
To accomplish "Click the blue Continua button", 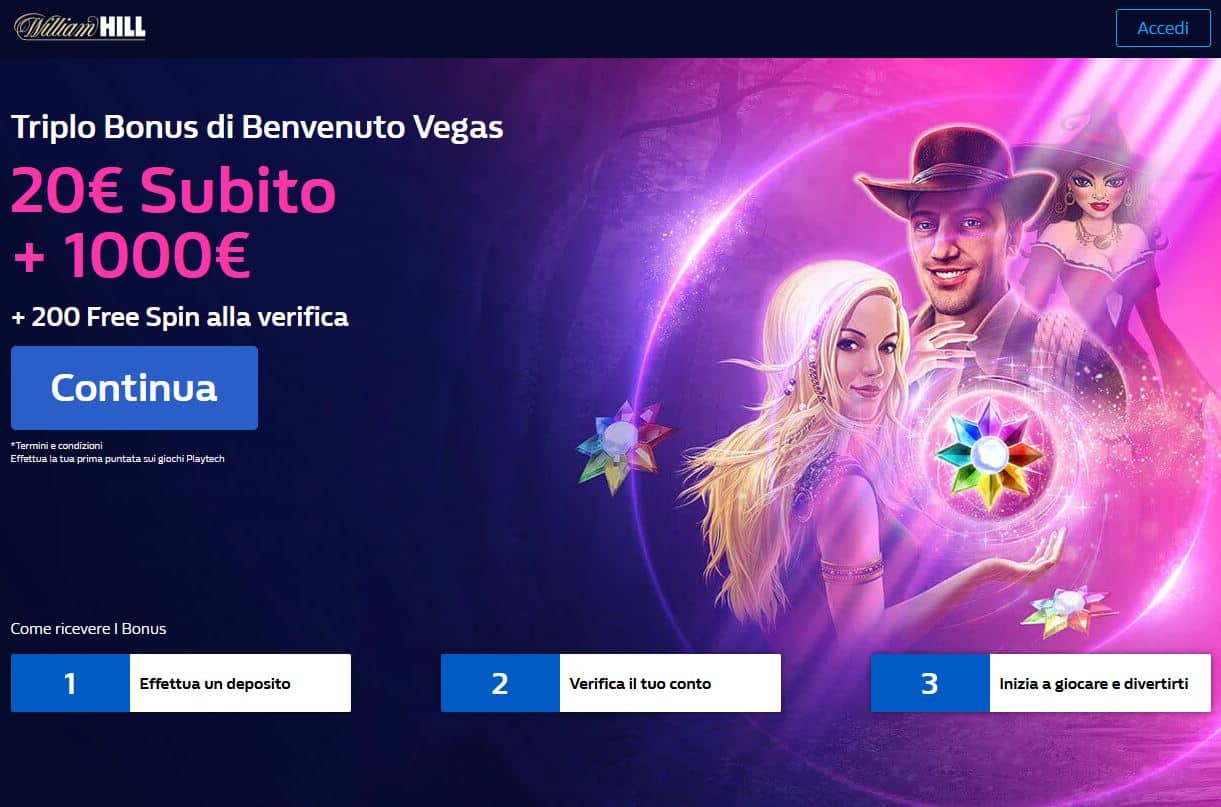I will 134,388.
